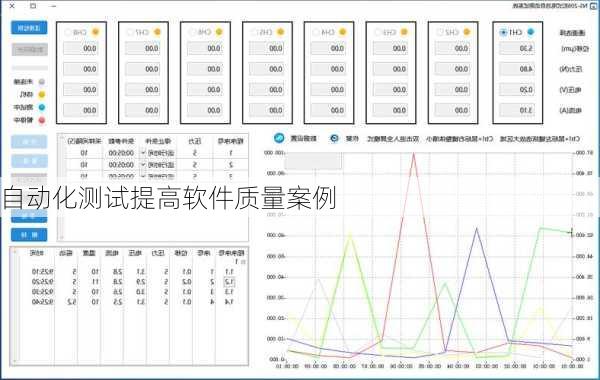600x380 pixels.
Task: Click the yellow status indicator of CH8
Action: [95, 32]
